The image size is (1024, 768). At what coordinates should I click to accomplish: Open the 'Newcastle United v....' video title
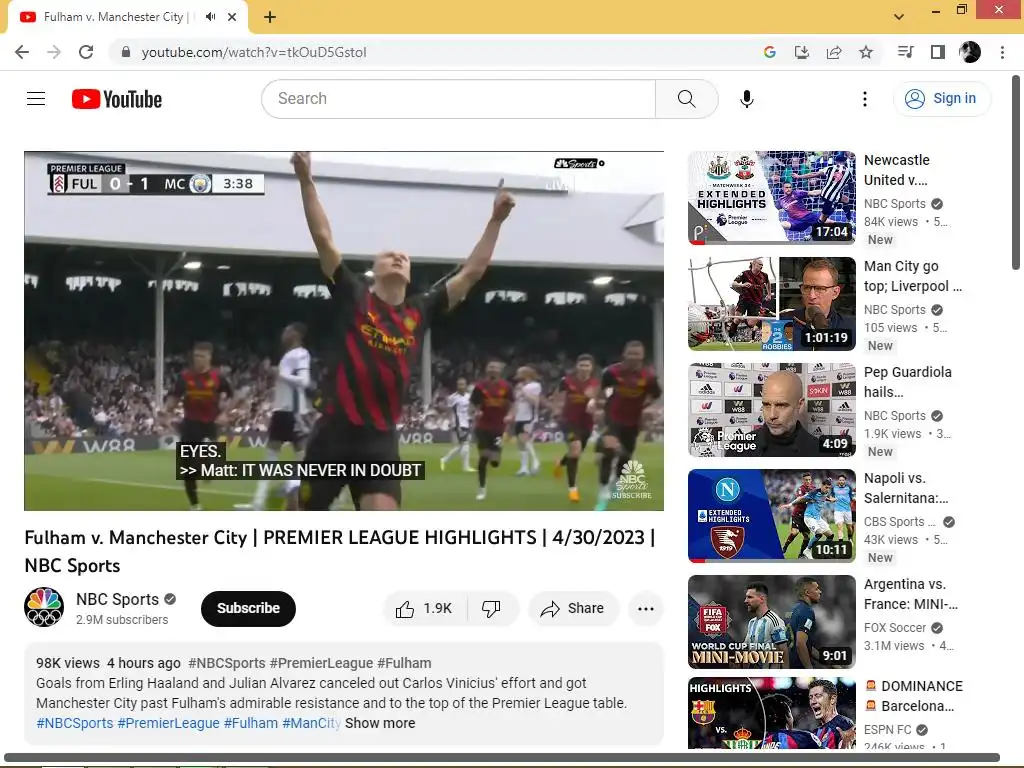[897, 170]
